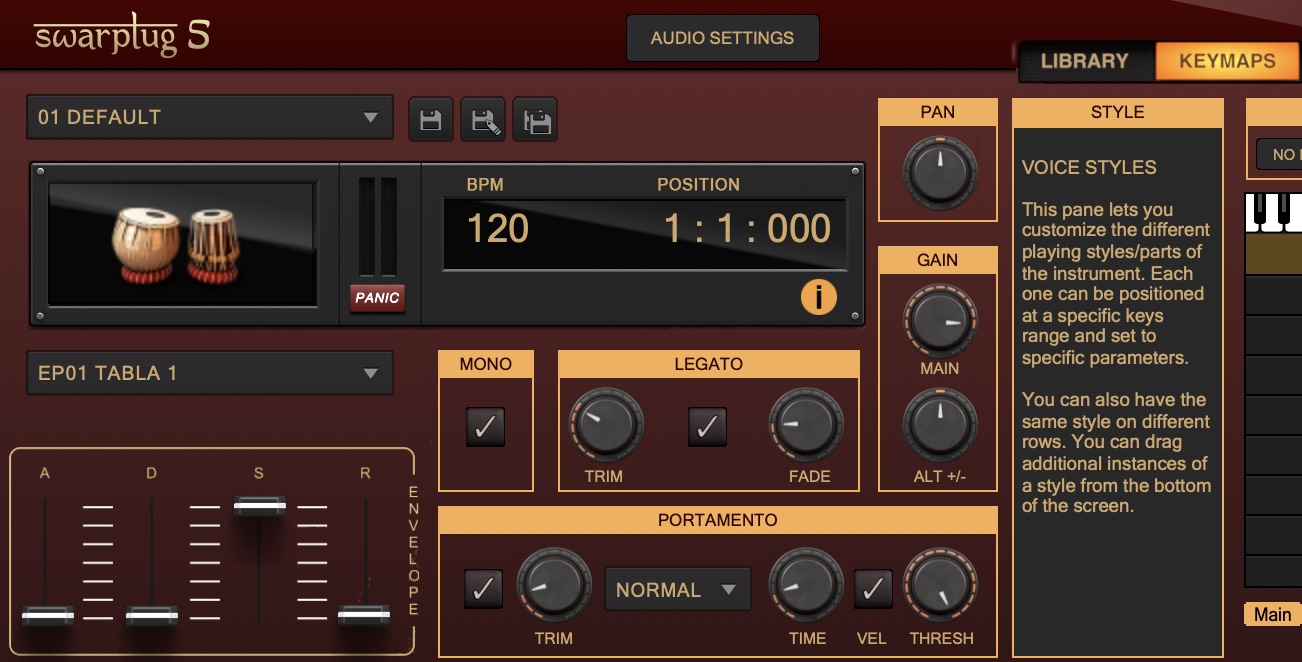Click the ALT +/- gain knob
This screenshot has height=662, width=1302.
939,425
